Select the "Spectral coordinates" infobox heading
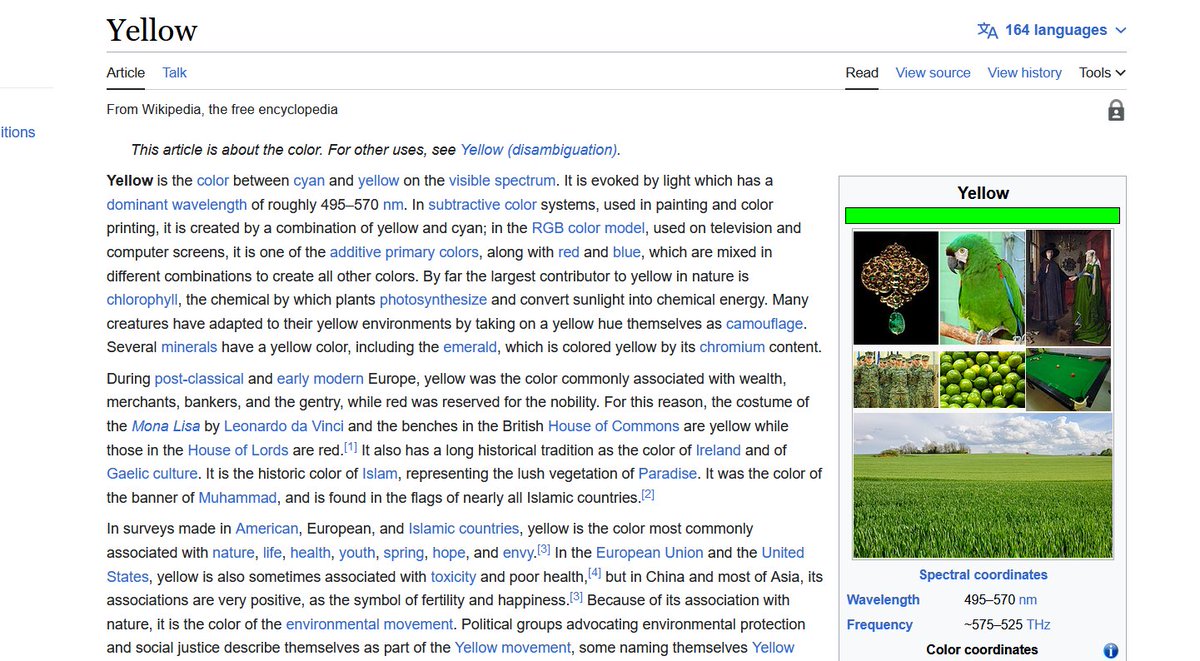 [x=983, y=575]
